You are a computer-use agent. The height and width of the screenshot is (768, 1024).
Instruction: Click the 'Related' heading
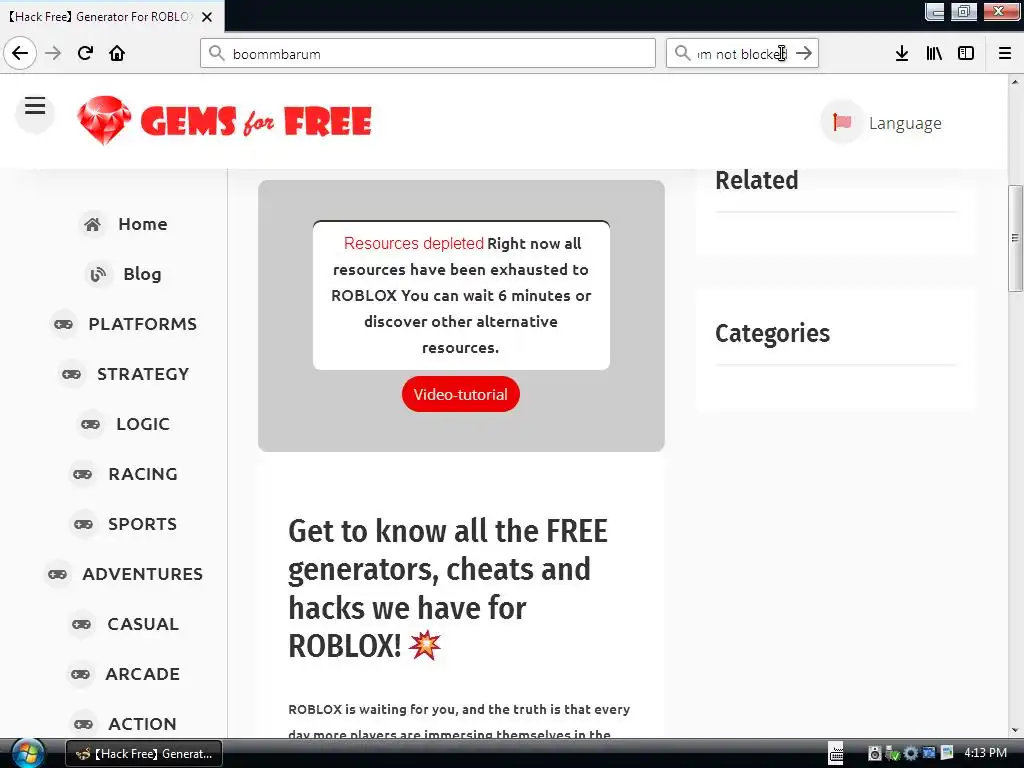tap(757, 181)
